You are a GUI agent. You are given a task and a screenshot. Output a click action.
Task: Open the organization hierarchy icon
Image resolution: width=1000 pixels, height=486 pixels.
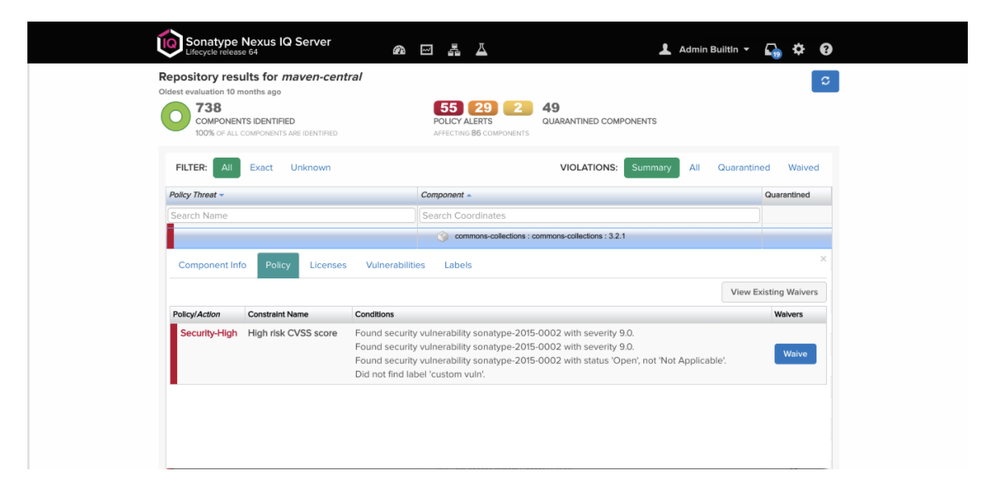click(x=454, y=50)
